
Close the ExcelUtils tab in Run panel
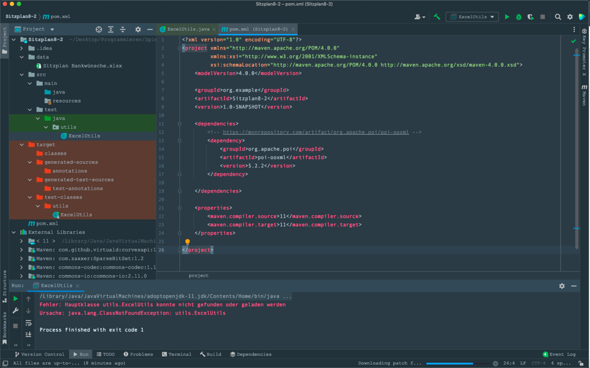[x=78, y=286]
